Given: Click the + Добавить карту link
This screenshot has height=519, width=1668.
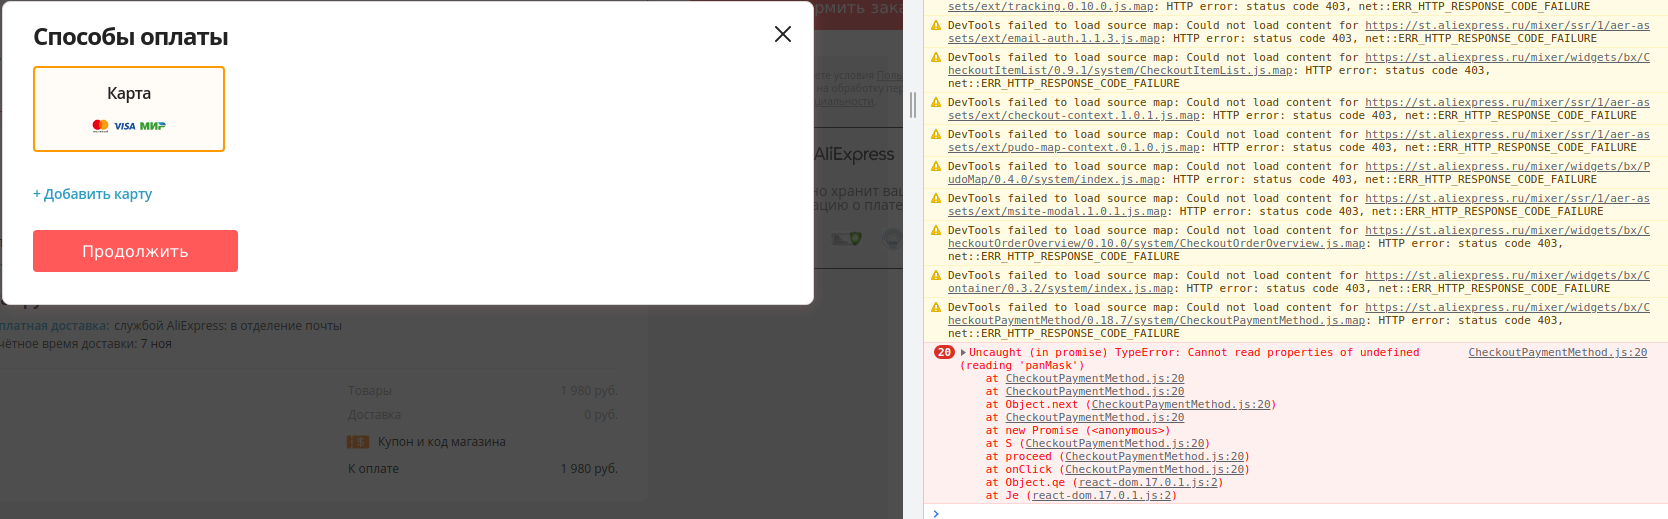Looking at the screenshot, I should tap(92, 194).
